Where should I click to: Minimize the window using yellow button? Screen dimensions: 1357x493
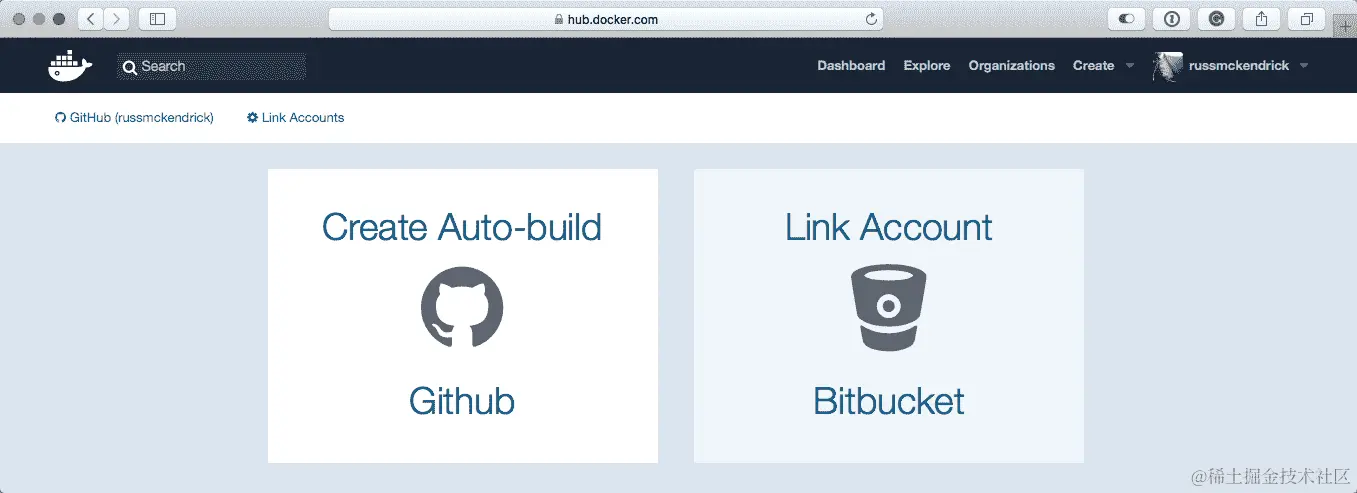(39, 19)
